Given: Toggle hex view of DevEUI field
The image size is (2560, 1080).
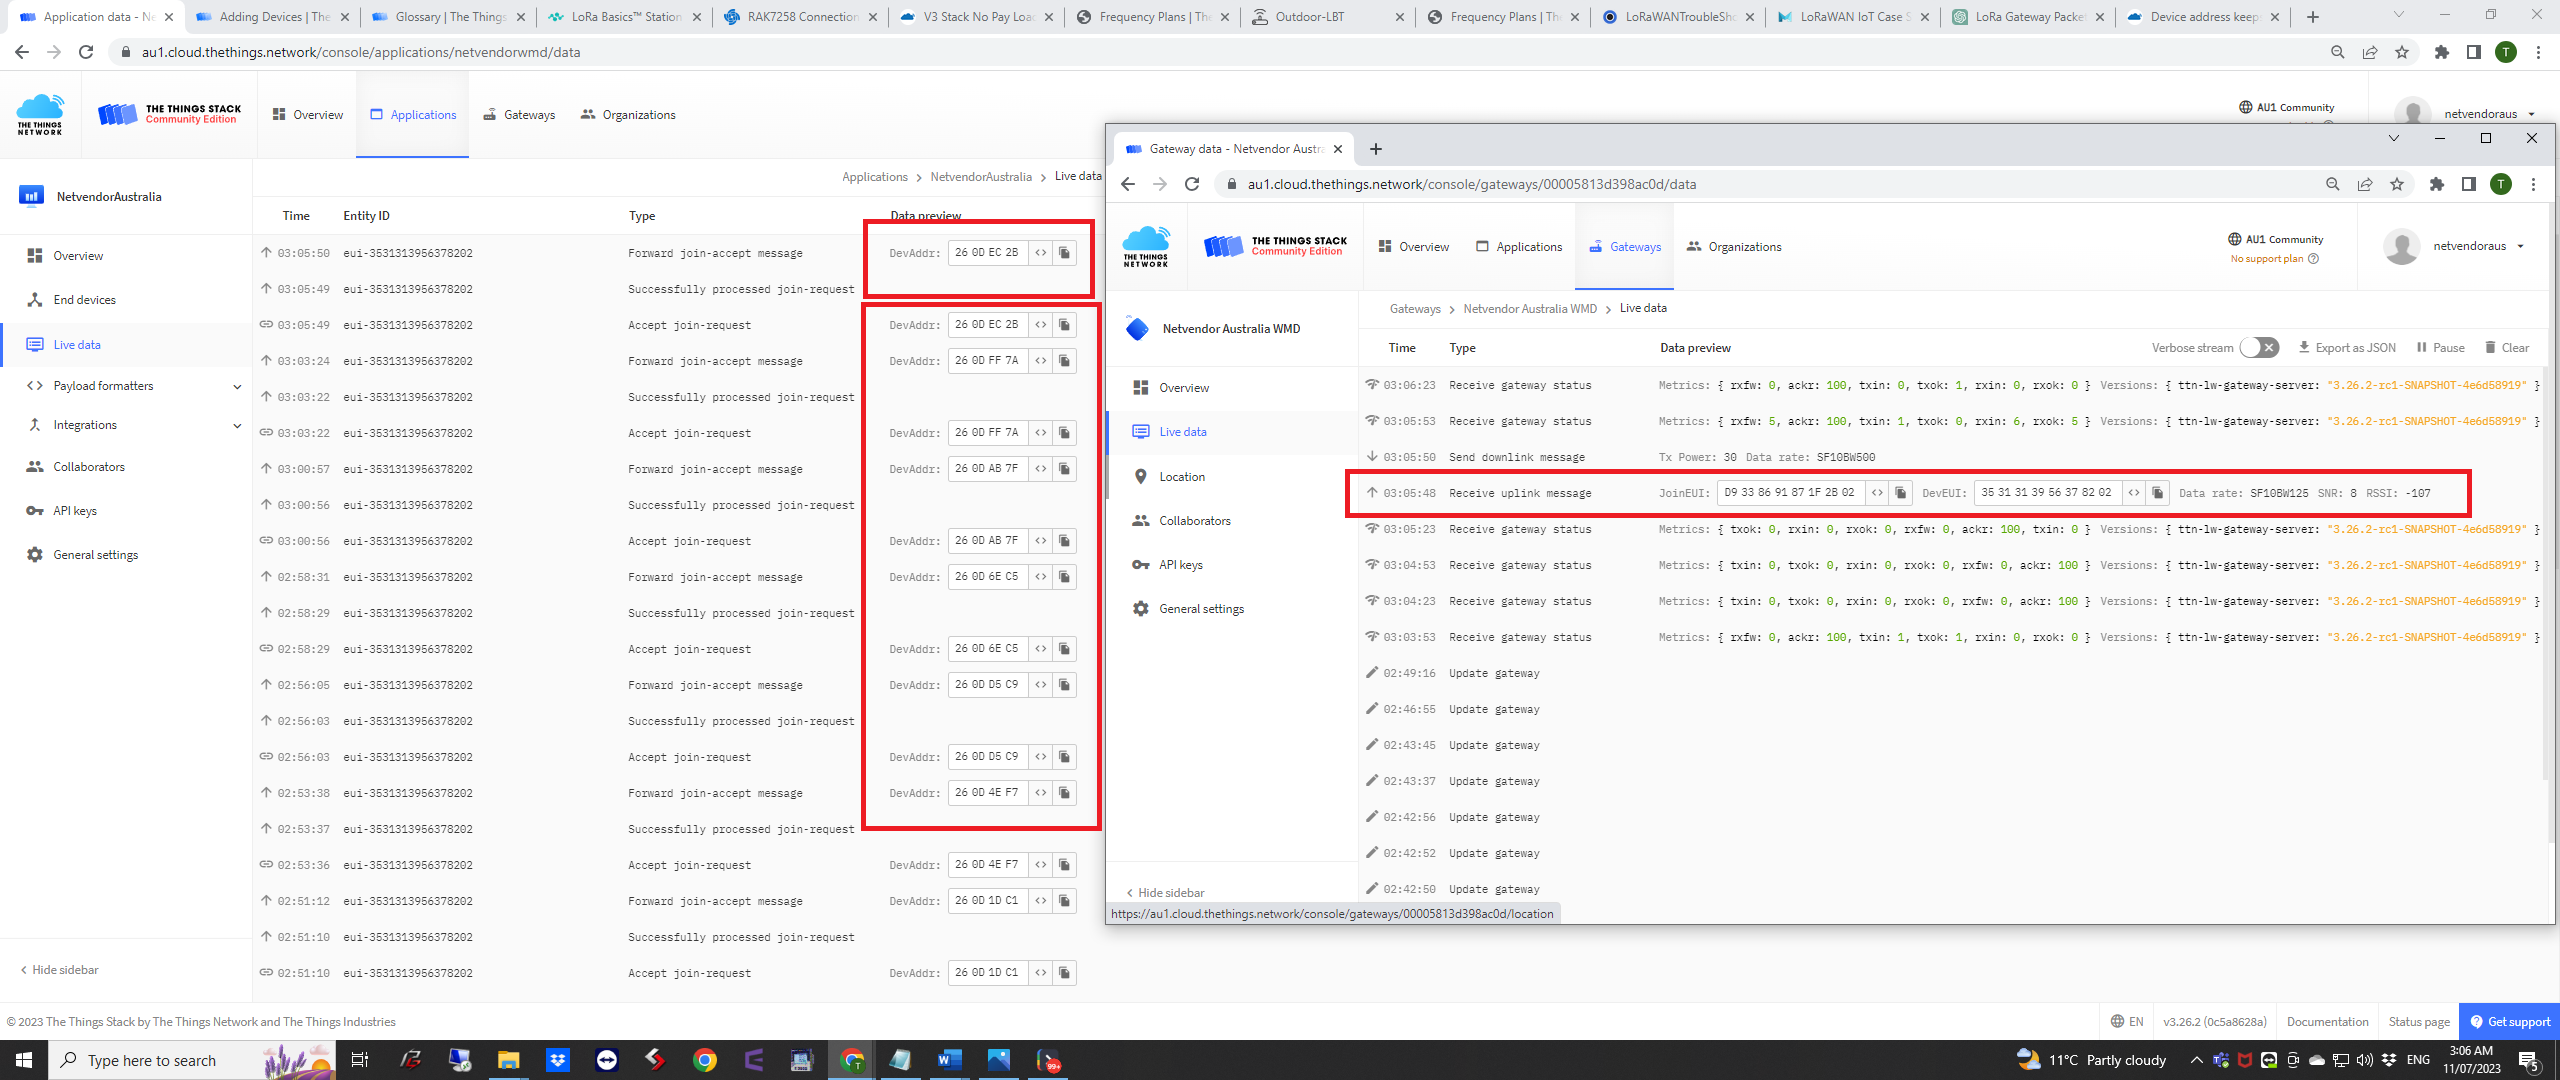Looking at the screenshot, I should click(x=2134, y=493).
